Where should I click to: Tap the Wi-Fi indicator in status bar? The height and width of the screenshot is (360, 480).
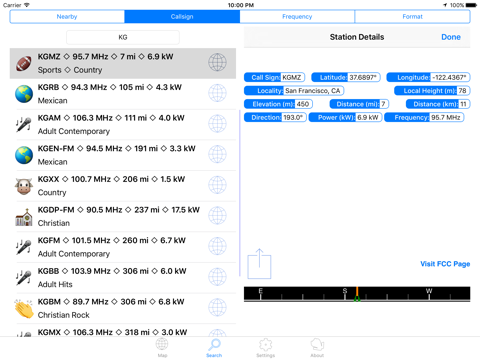click(x=27, y=5)
